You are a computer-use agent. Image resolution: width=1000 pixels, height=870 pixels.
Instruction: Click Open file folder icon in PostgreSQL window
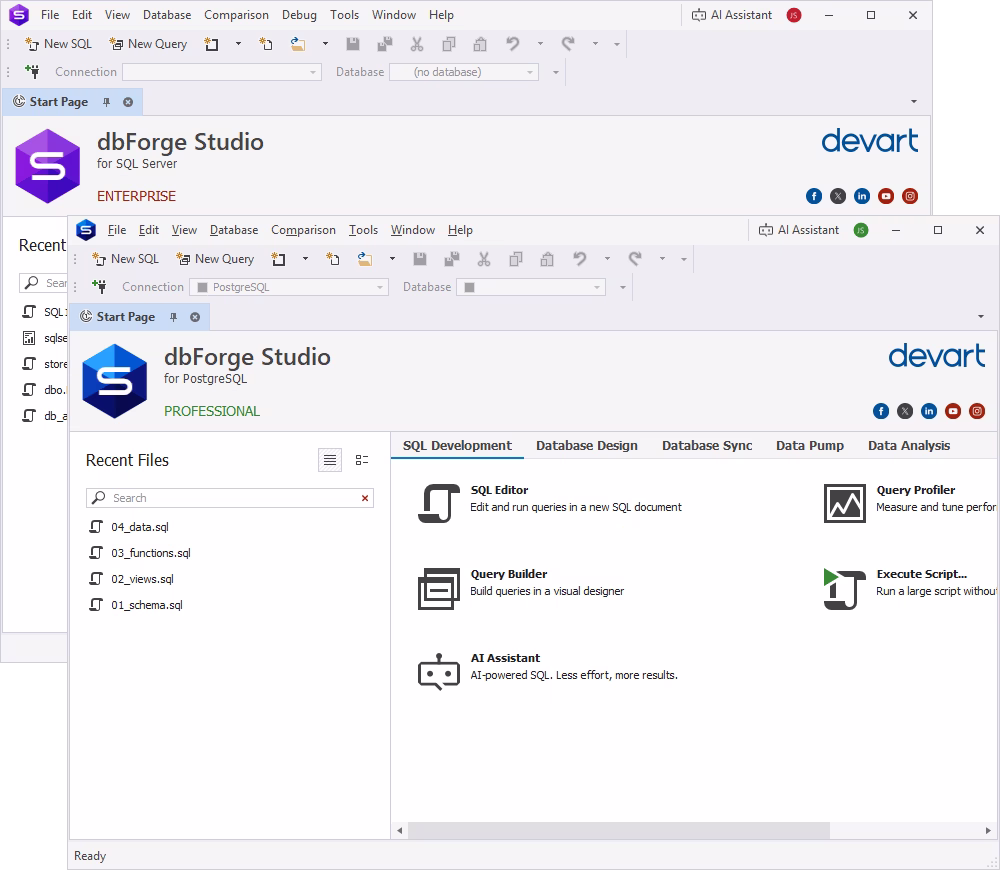coord(365,259)
